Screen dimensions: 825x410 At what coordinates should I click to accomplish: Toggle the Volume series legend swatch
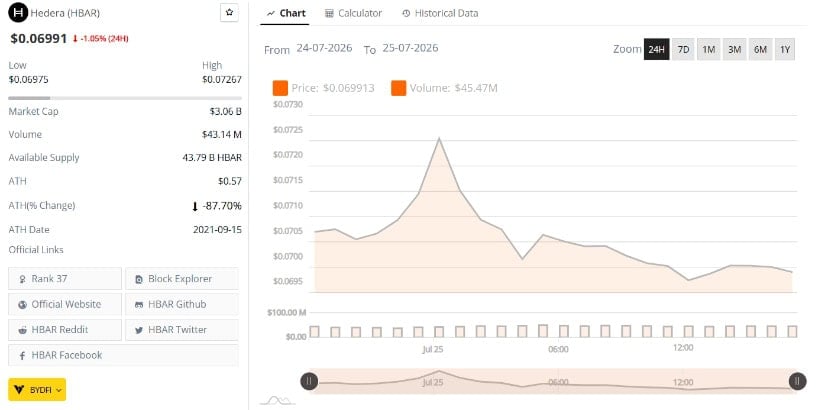pyautogui.click(x=398, y=88)
